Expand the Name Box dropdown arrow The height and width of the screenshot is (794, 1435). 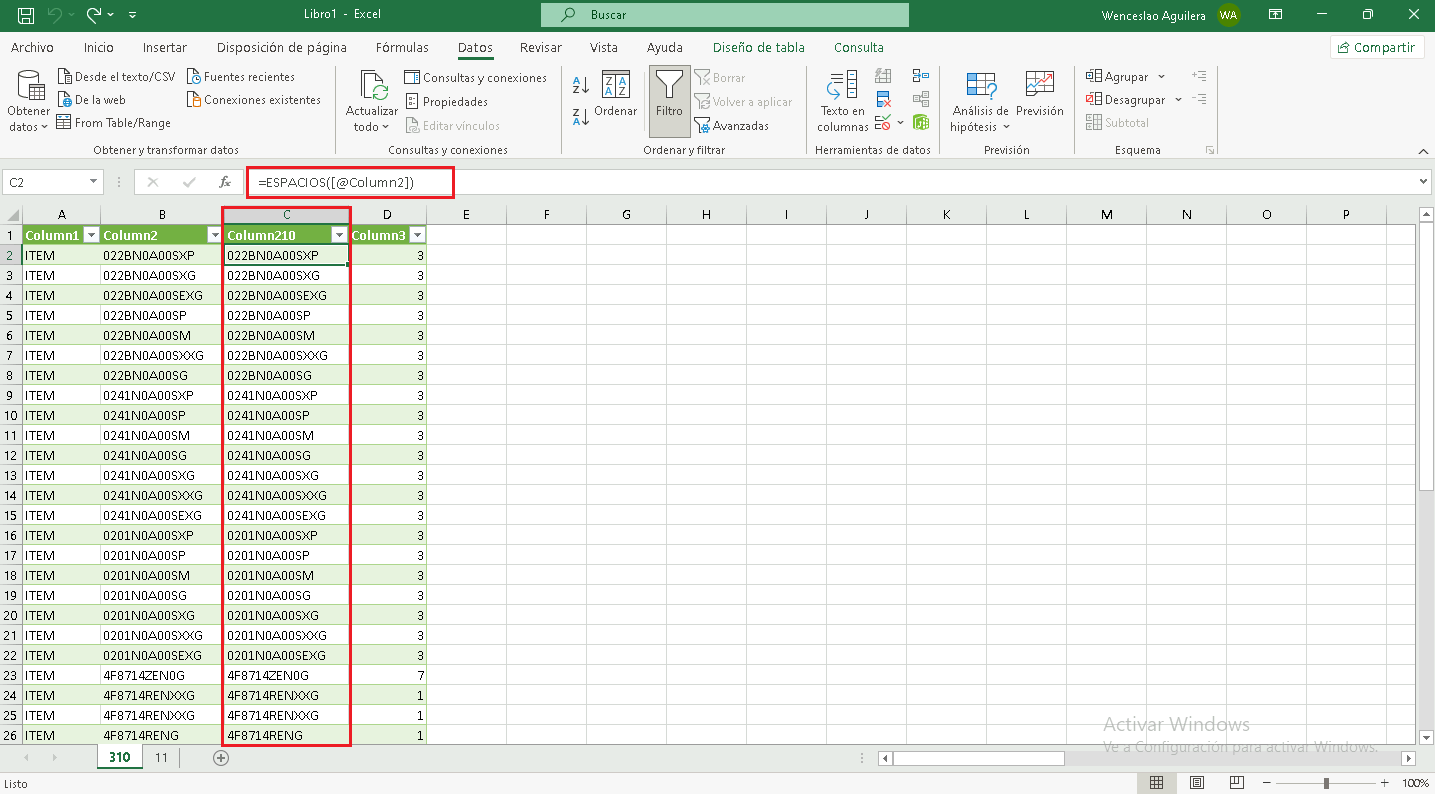click(94, 182)
